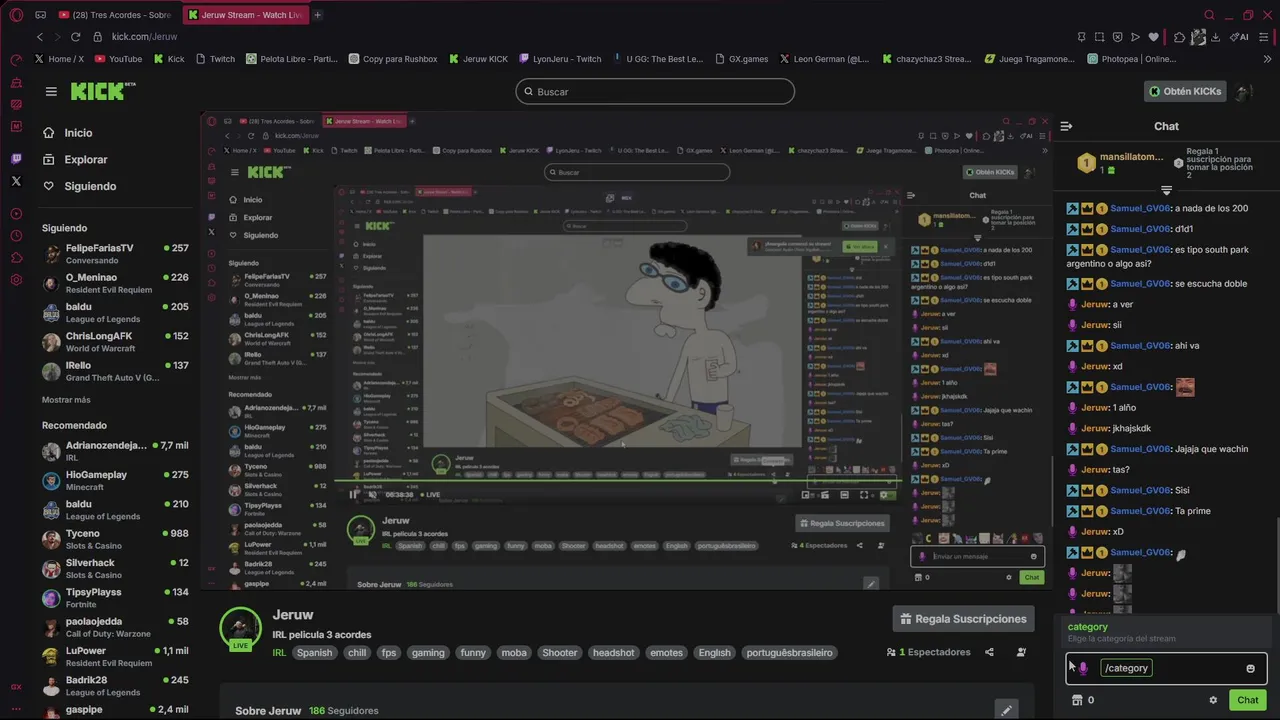Screen dimensions: 1280x720
Task: Open ad blocker shield icon
Action: point(1117,37)
